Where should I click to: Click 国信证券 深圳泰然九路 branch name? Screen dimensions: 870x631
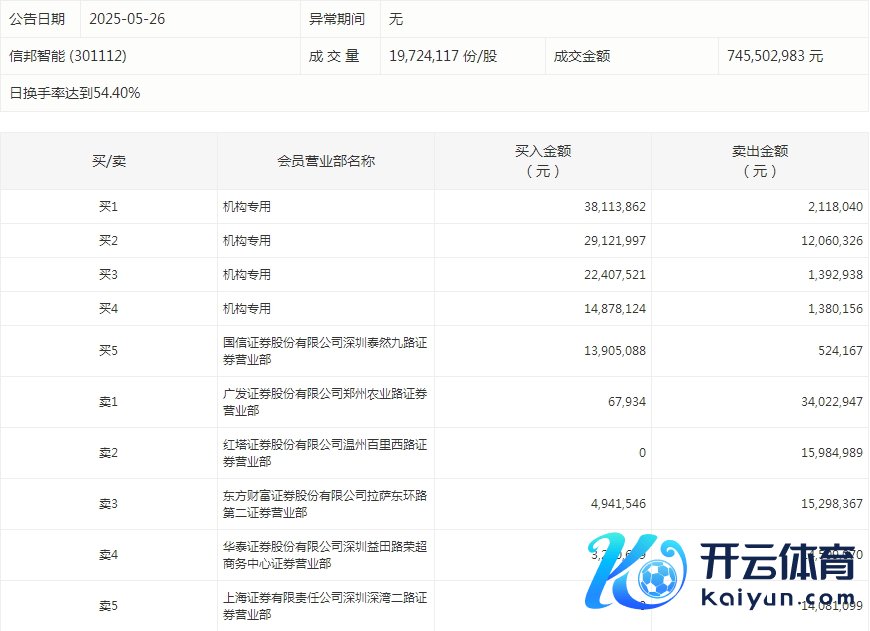pos(325,351)
